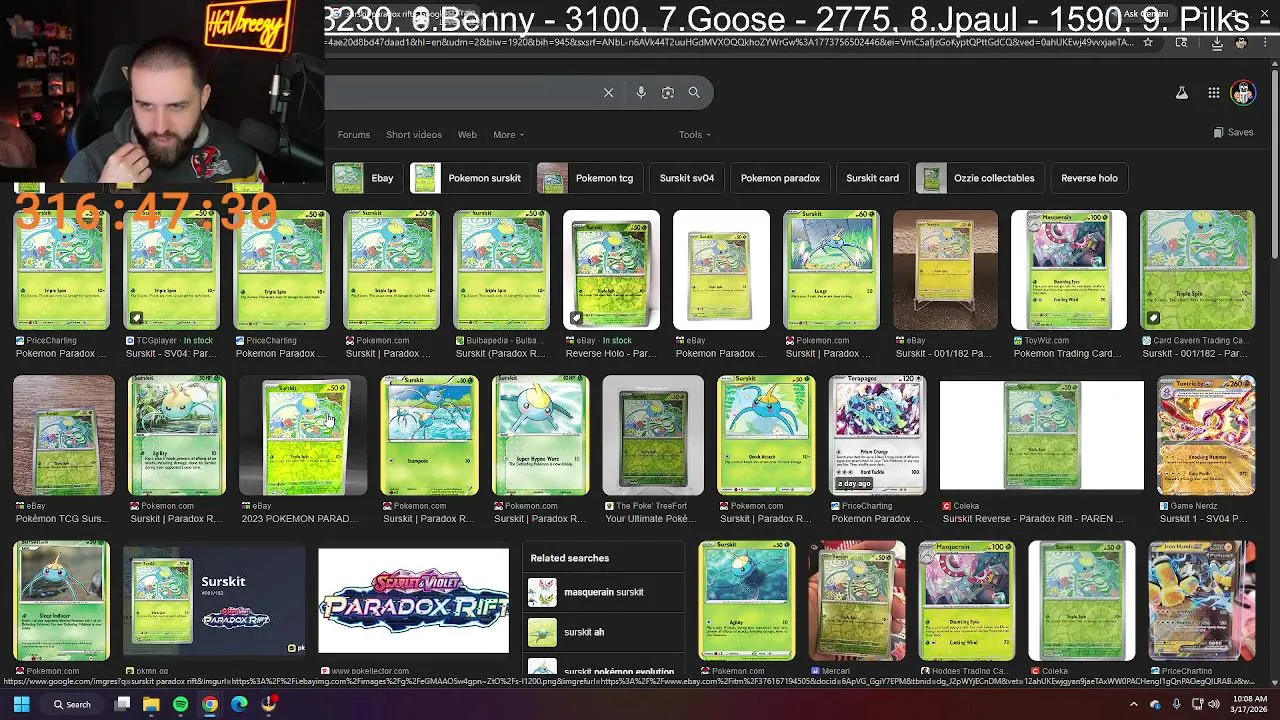This screenshot has width=1280, height=720.
Task: Open Microsoft Edge from the taskbar
Action: tap(239, 704)
